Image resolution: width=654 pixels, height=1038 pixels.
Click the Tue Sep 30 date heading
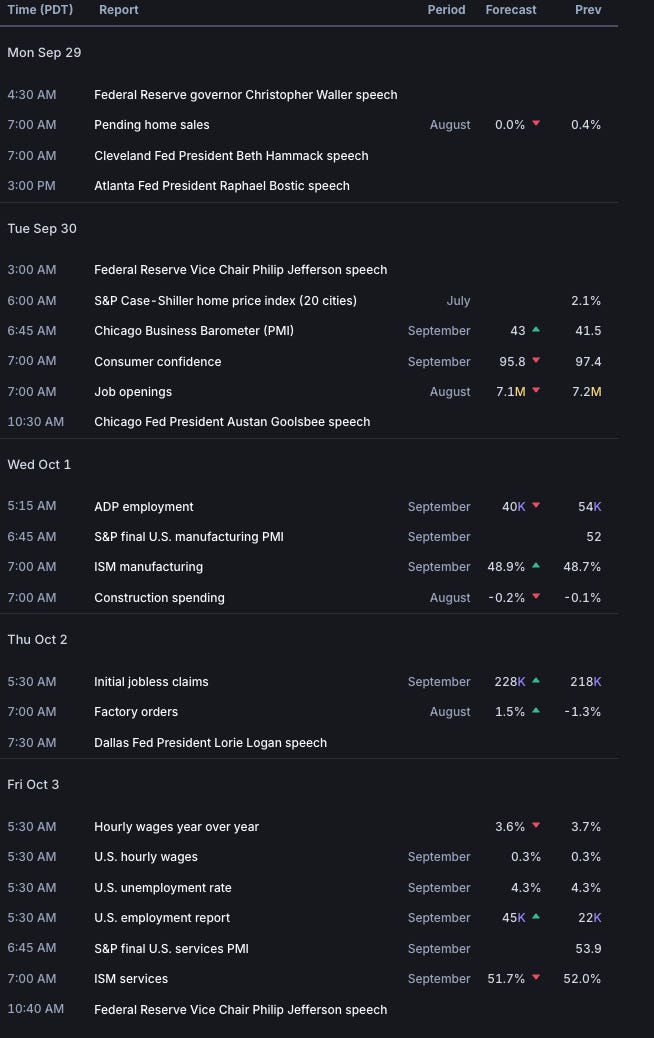coord(42,229)
